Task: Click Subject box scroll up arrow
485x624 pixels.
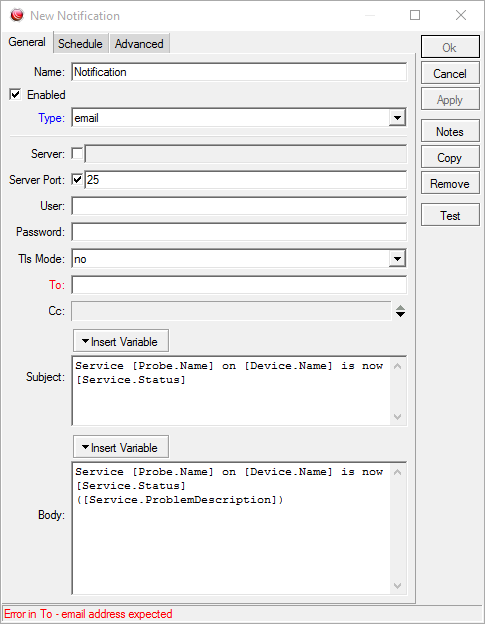Action: (x=397, y=366)
